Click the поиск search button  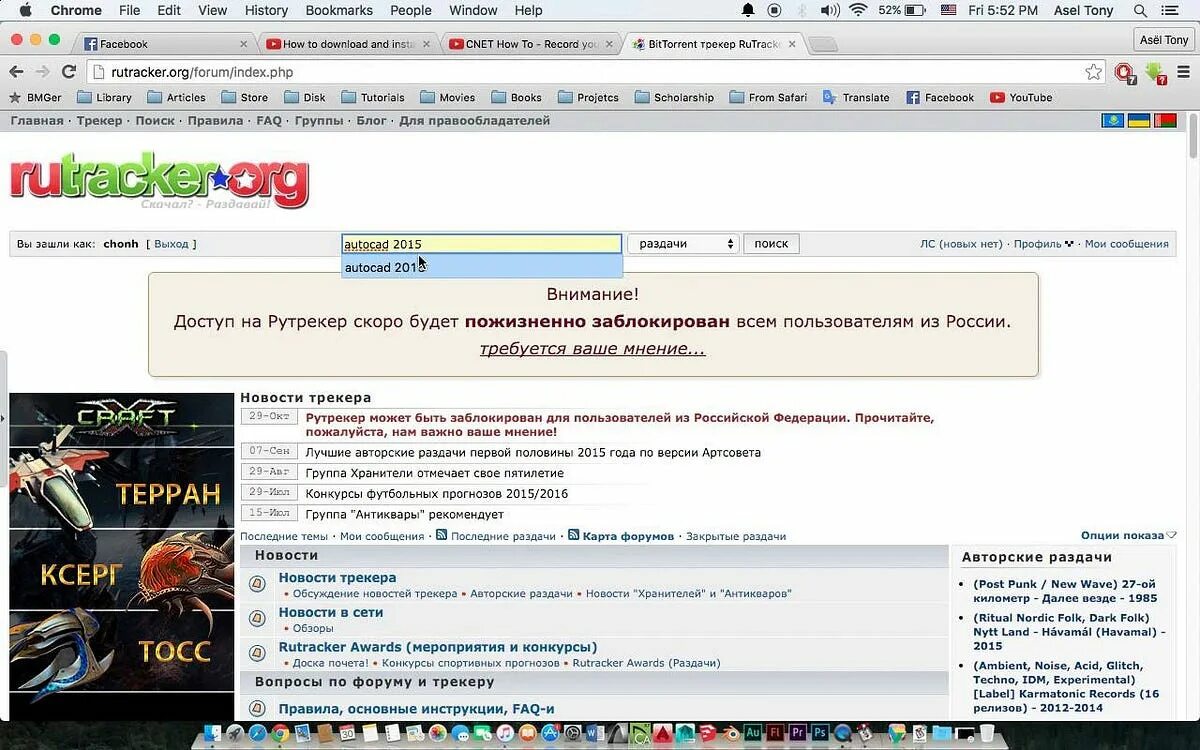click(771, 244)
